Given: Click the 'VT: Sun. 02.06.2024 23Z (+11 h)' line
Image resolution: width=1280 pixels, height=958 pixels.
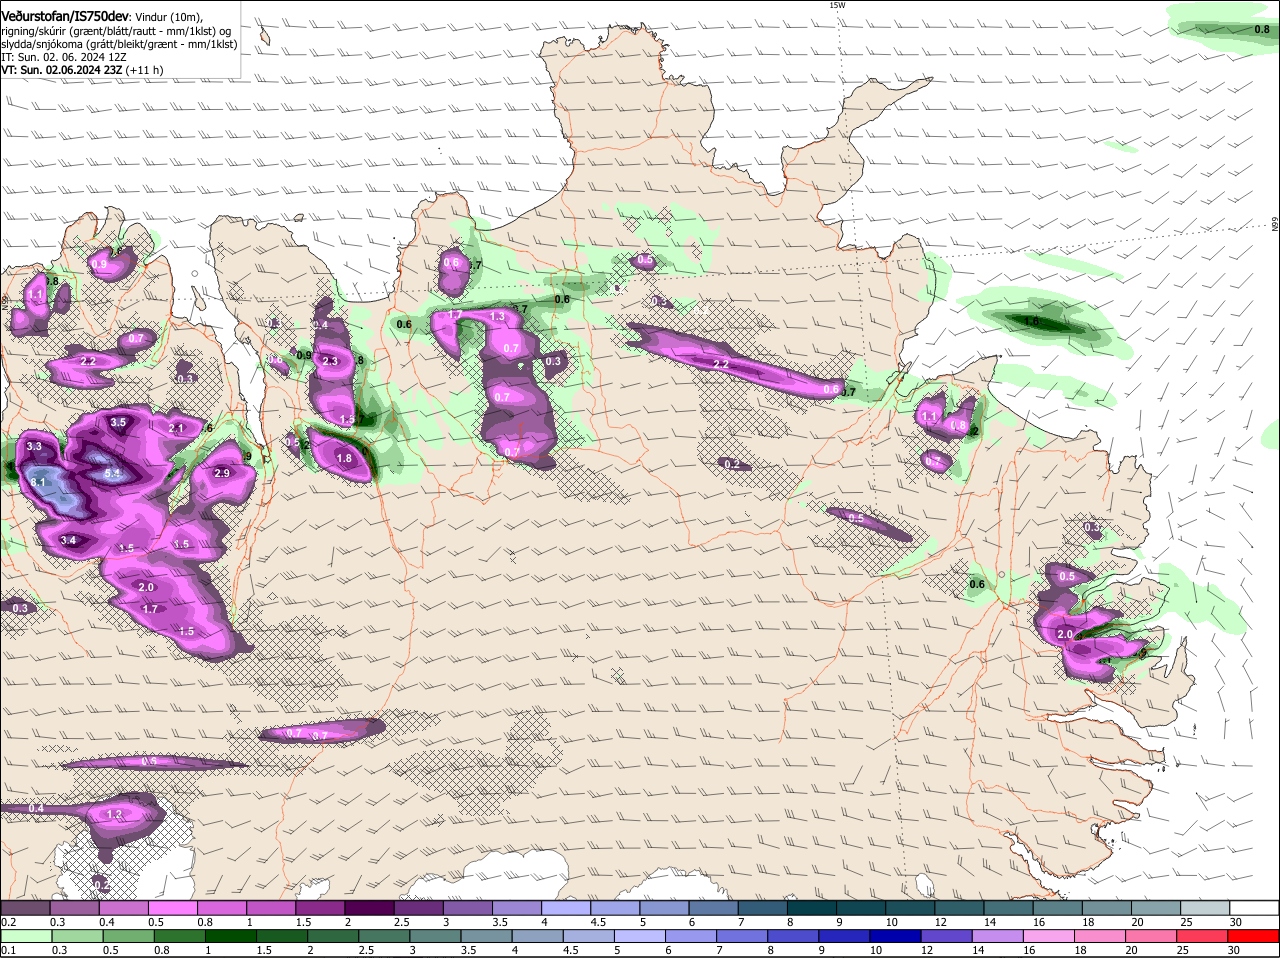Looking at the screenshot, I should pyautogui.click(x=82, y=70).
